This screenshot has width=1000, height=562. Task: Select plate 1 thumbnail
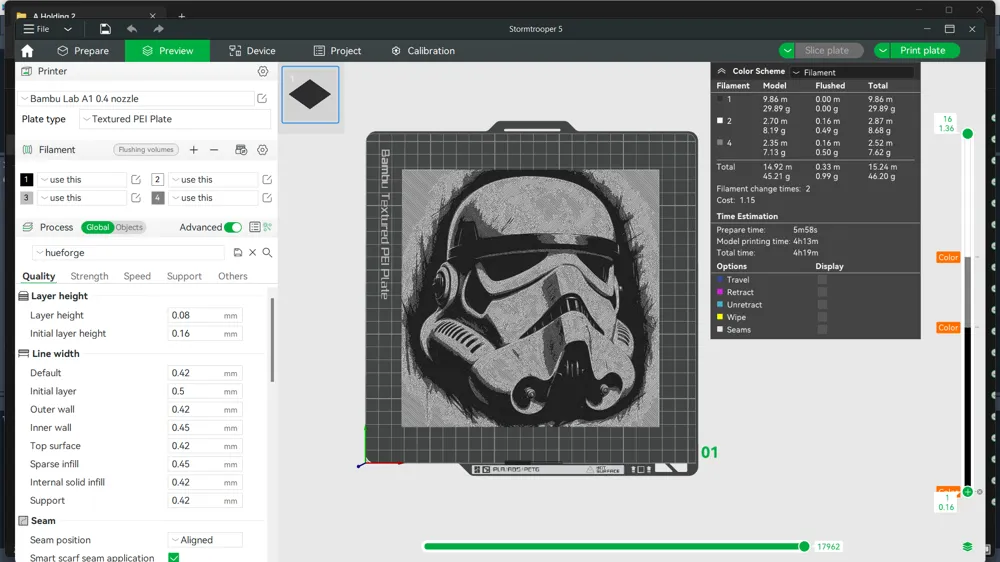(311, 94)
